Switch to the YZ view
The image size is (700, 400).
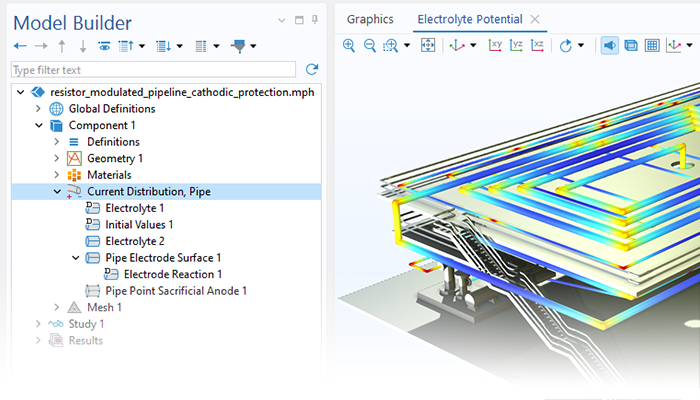coord(516,45)
